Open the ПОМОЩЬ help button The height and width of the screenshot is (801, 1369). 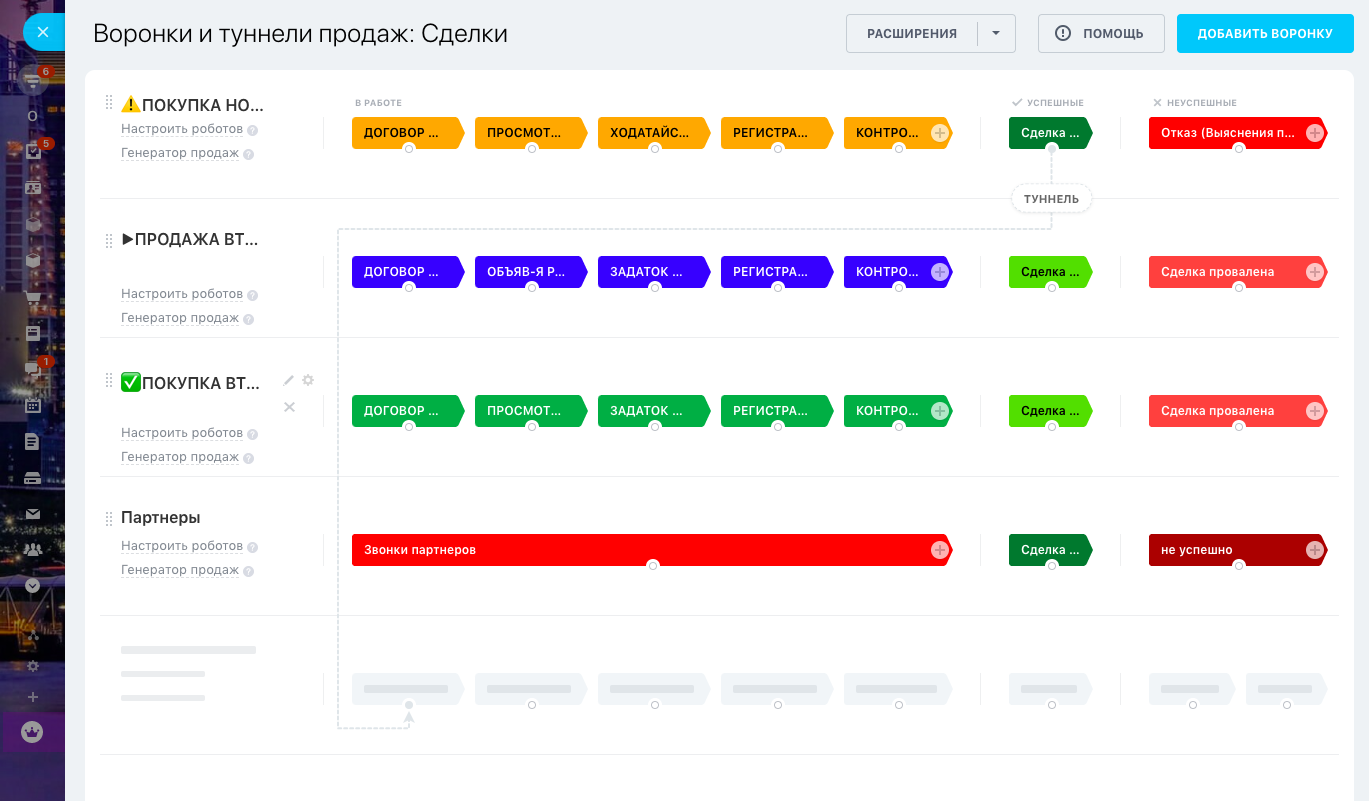(1100, 33)
